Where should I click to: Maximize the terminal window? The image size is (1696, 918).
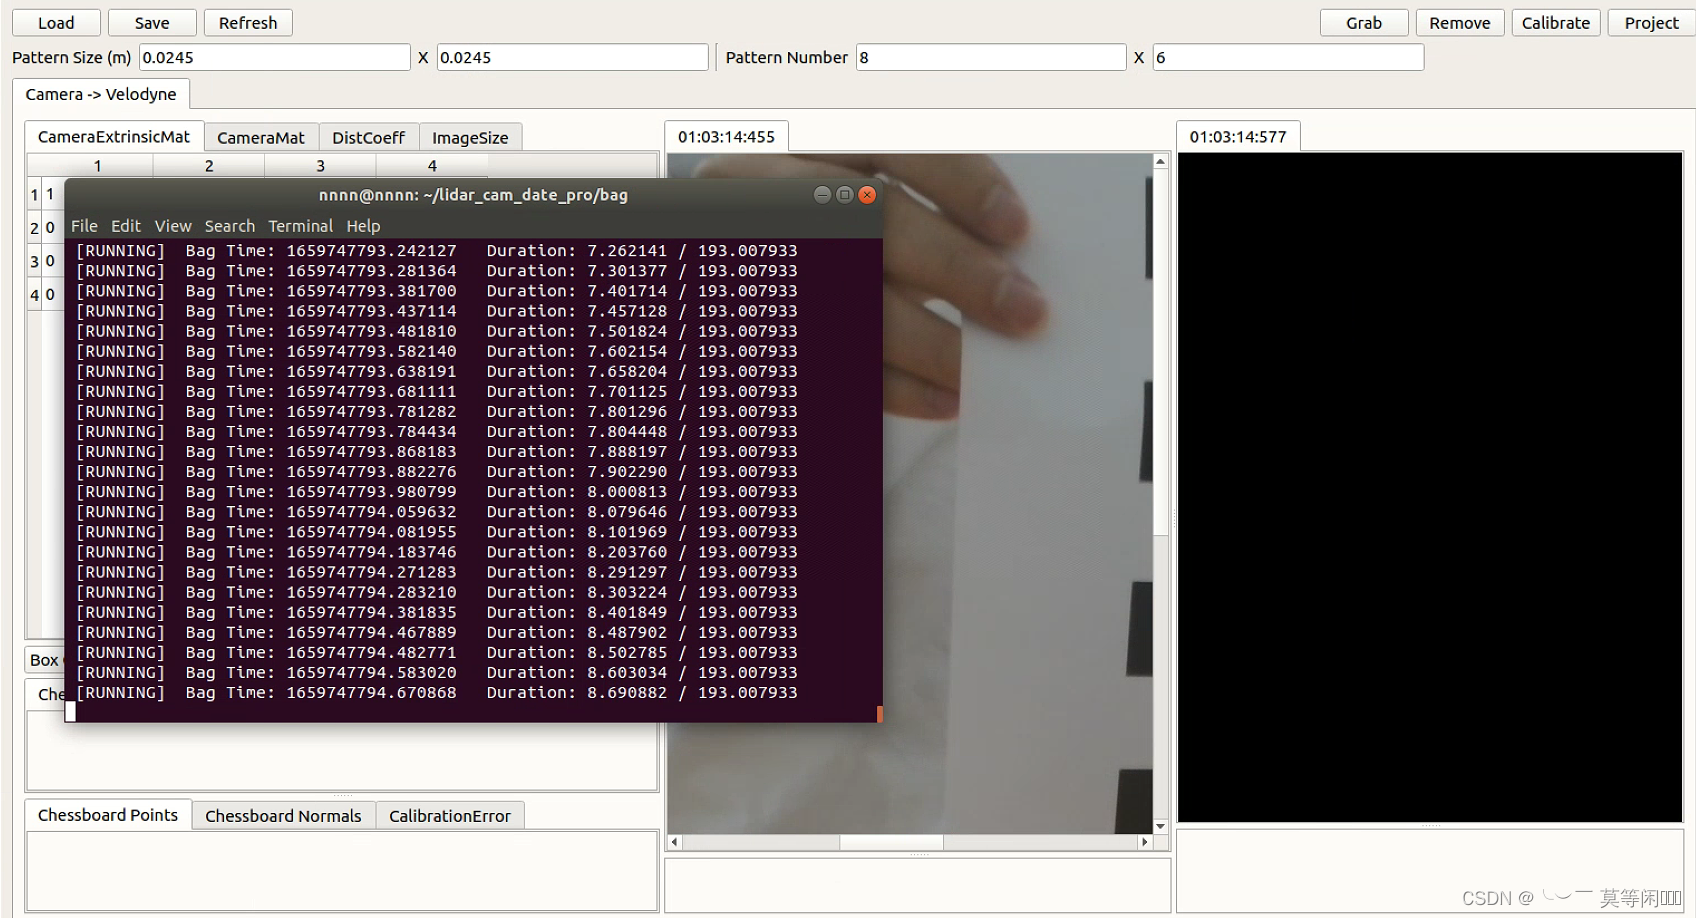(844, 195)
